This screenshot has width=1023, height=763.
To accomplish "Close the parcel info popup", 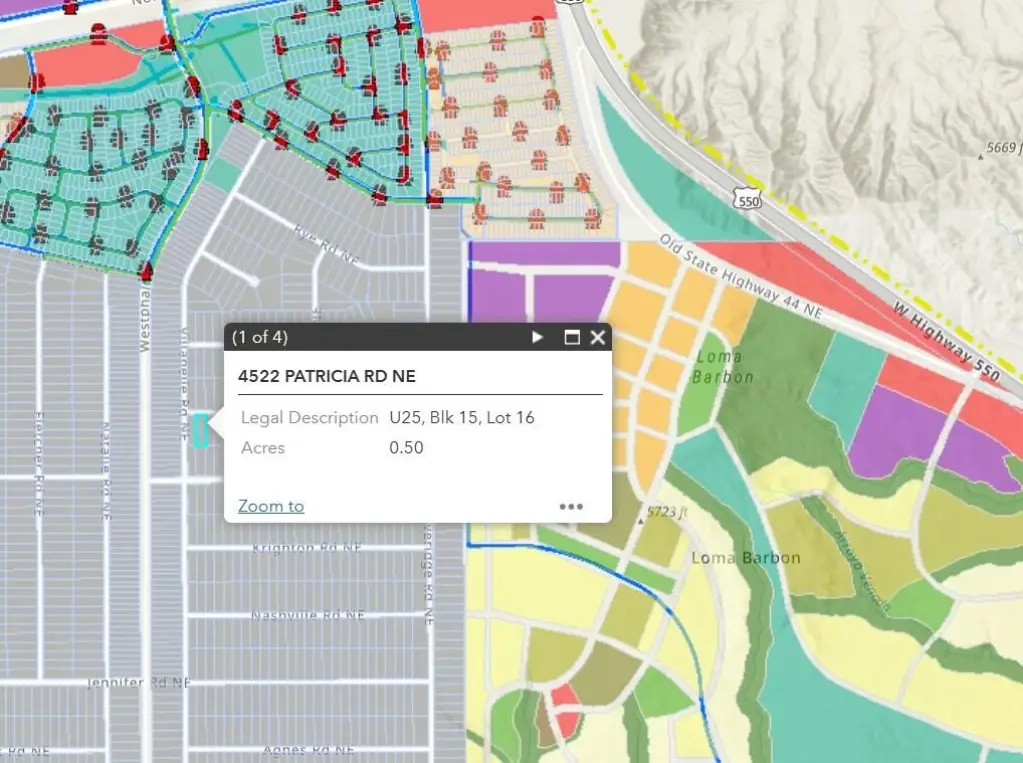I will pos(597,337).
